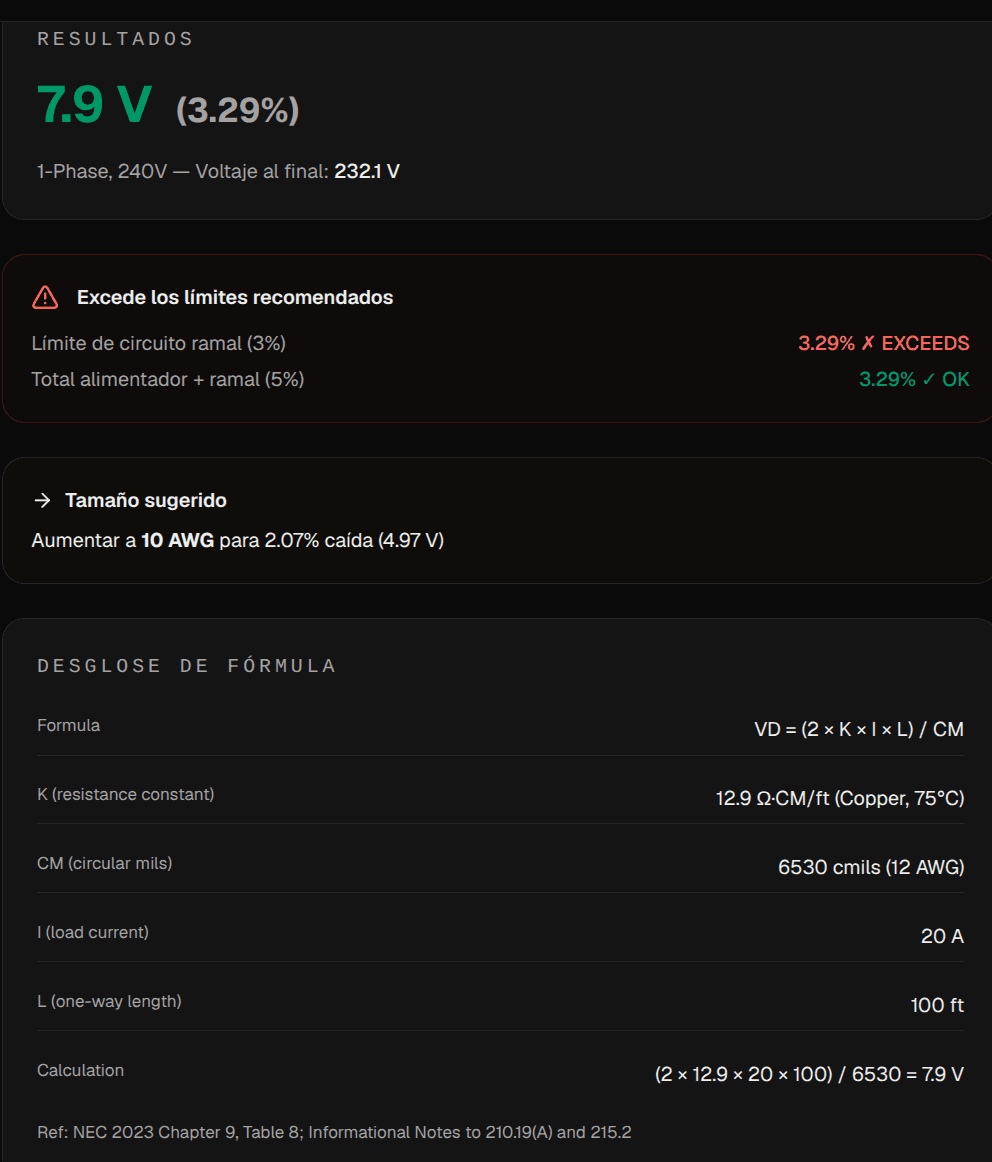Image resolution: width=992 pixels, height=1162 pixels.
Task: Click the 12.9 Ω·CM/ft (Copper, 75°C) value
Action: (x=839, y=798)
